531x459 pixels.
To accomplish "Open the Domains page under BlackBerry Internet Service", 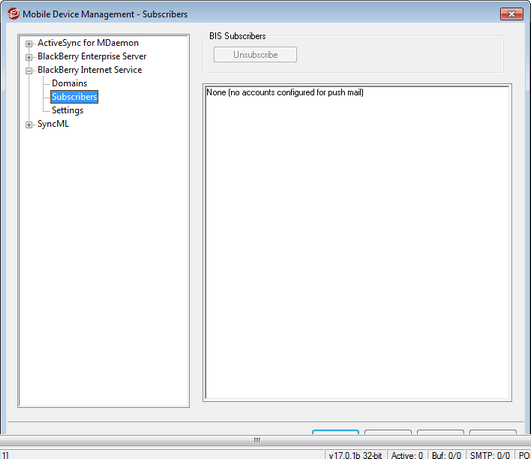I will pos(69,83).
